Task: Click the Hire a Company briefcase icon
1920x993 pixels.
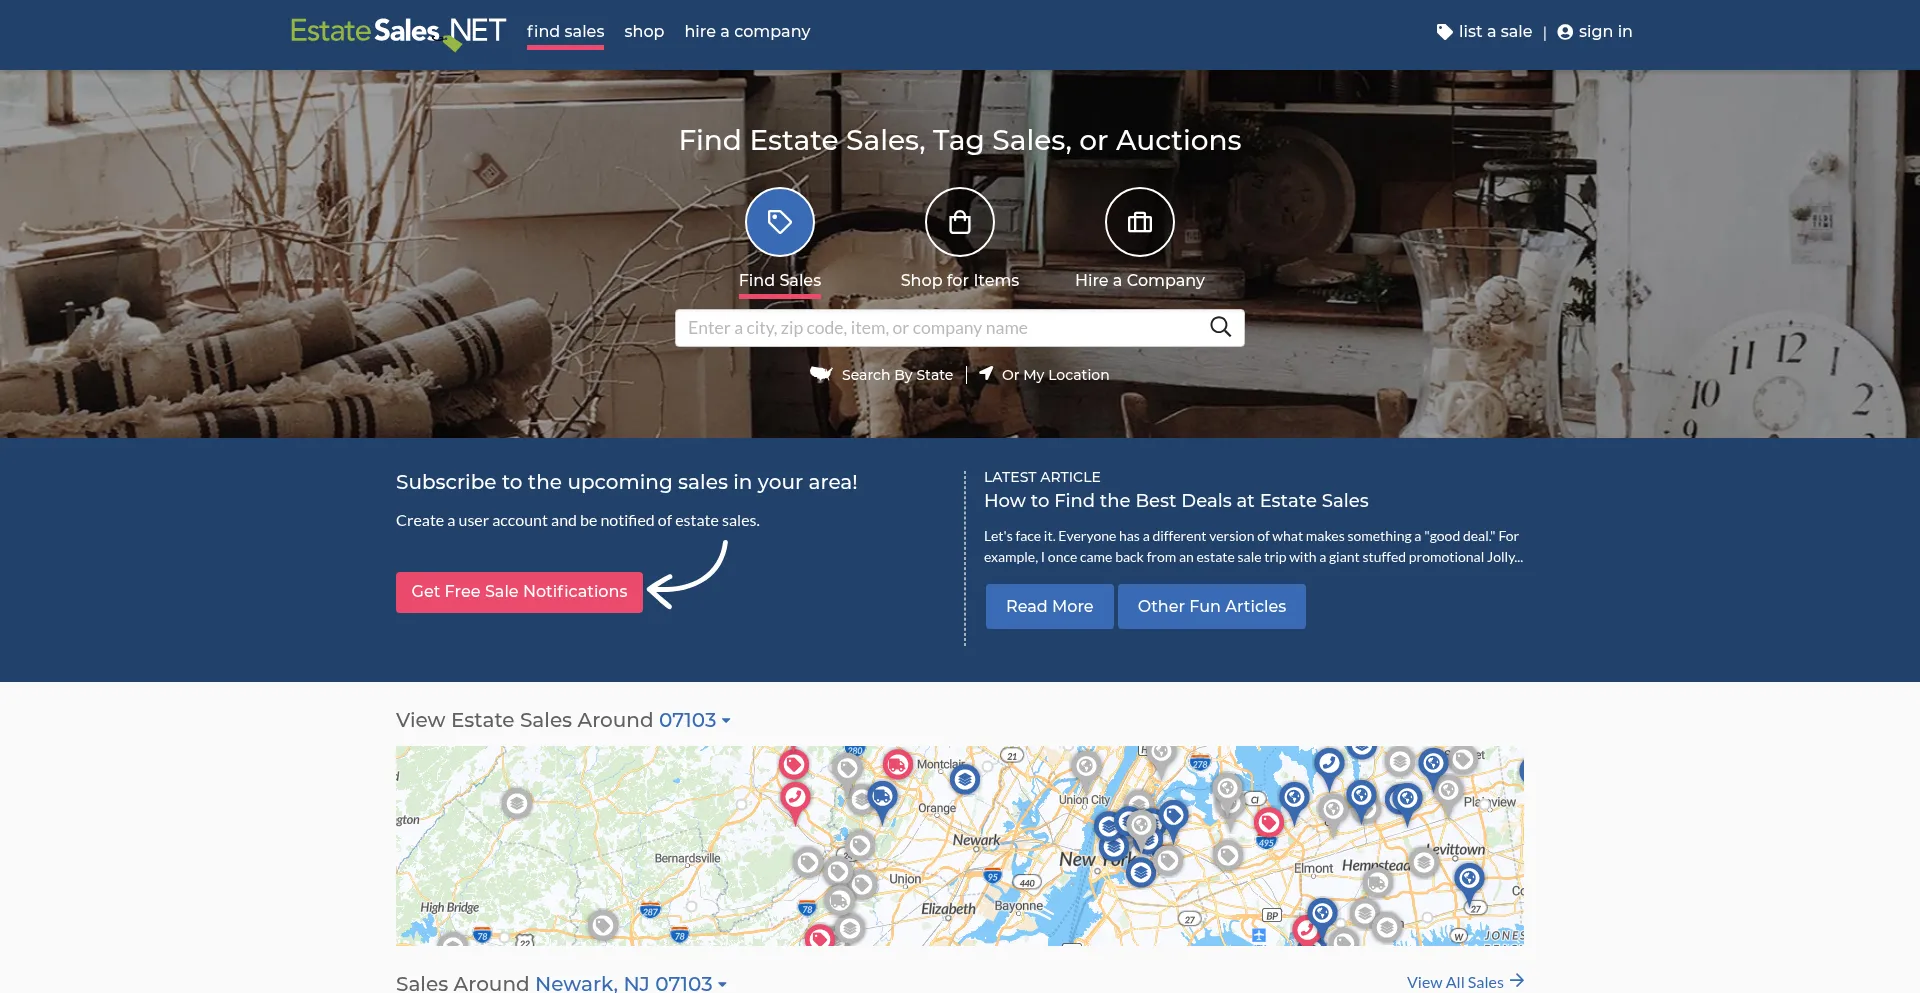Action: tap(1139, 222)
